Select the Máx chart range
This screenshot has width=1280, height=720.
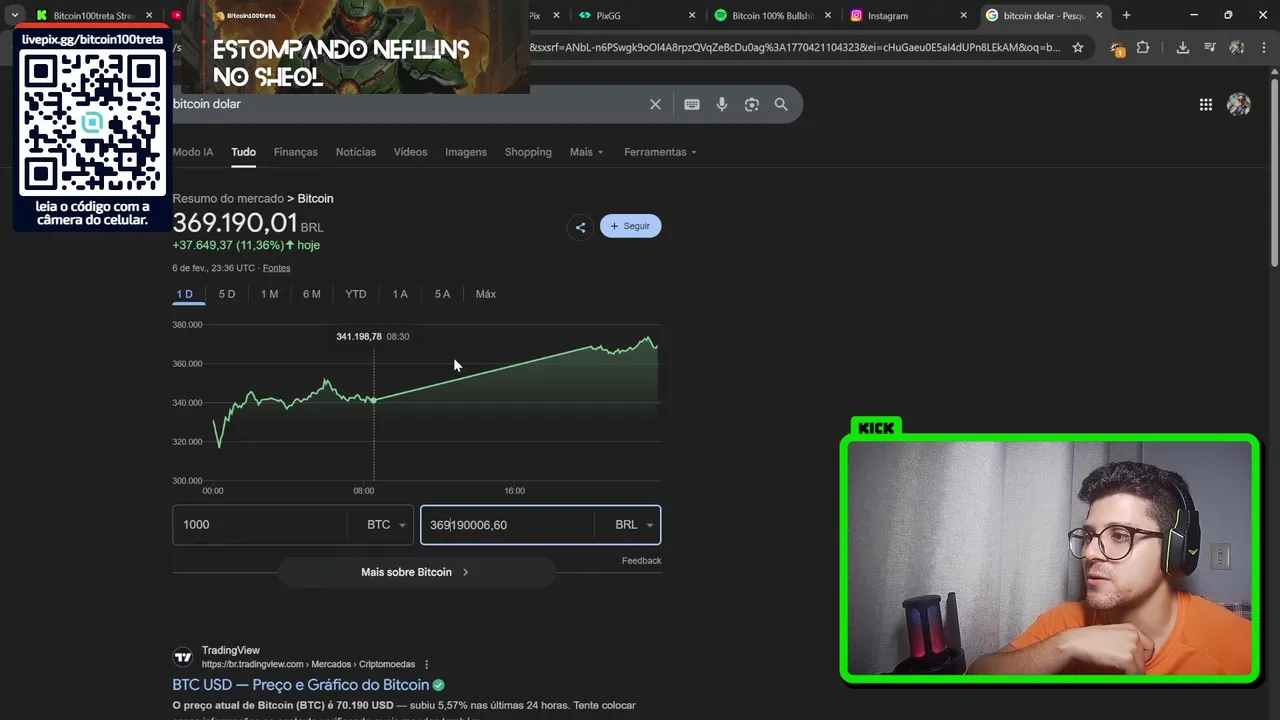point(486,294)
